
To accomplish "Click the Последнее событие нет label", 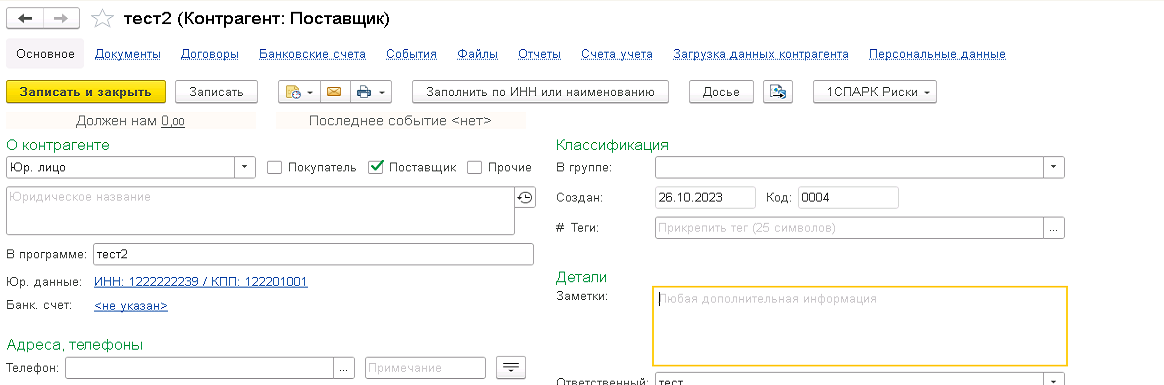I will [400, 121].
